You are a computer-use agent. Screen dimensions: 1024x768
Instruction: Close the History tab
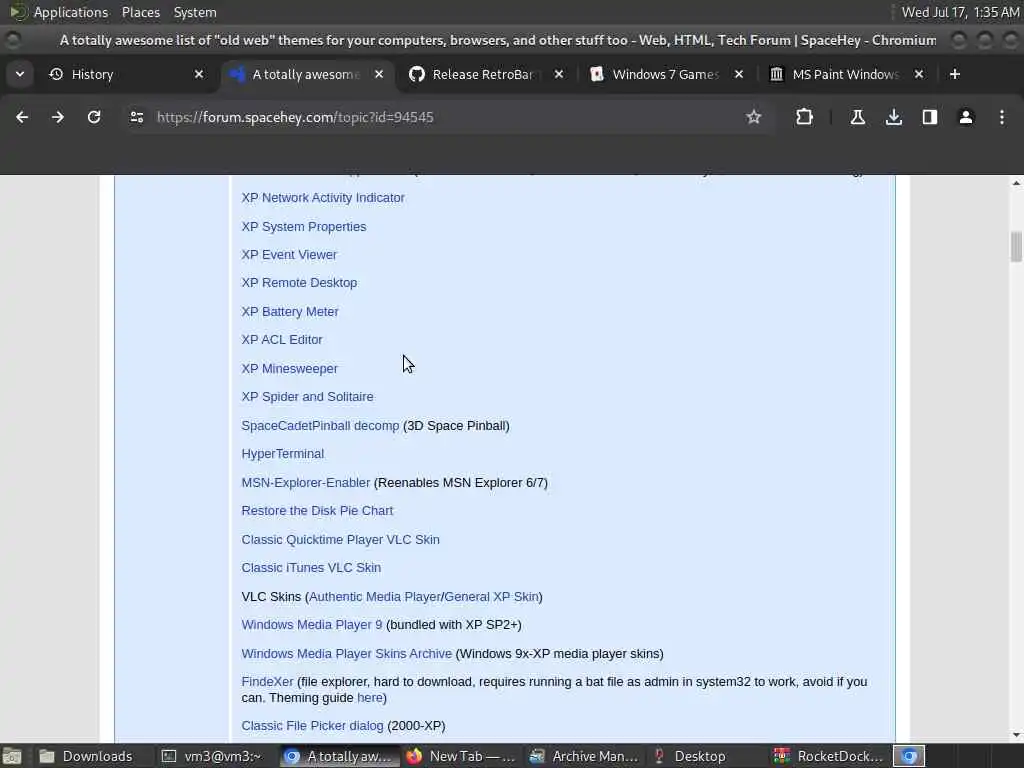tap(199, 74)
